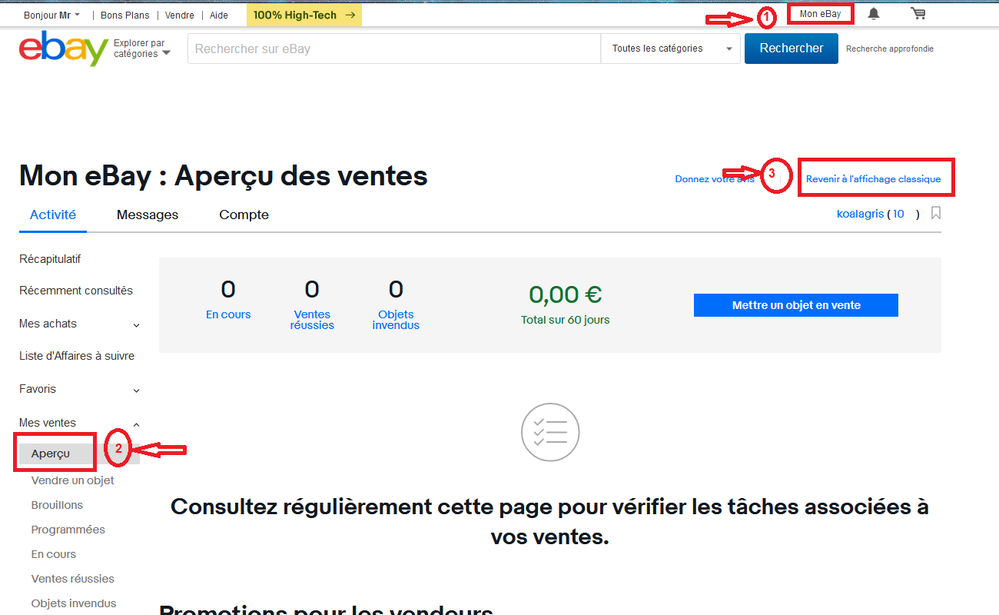The height and width of the screenshot is (615, 999).
Task: Click the Total sur 60 jours label
Action: [565, 320]
